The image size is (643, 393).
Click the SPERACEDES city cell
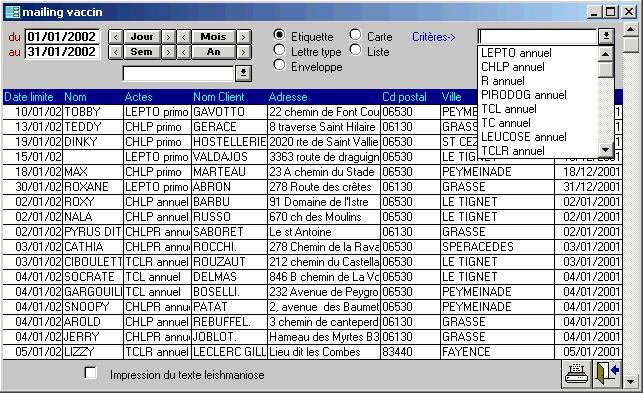click(497, 247)
